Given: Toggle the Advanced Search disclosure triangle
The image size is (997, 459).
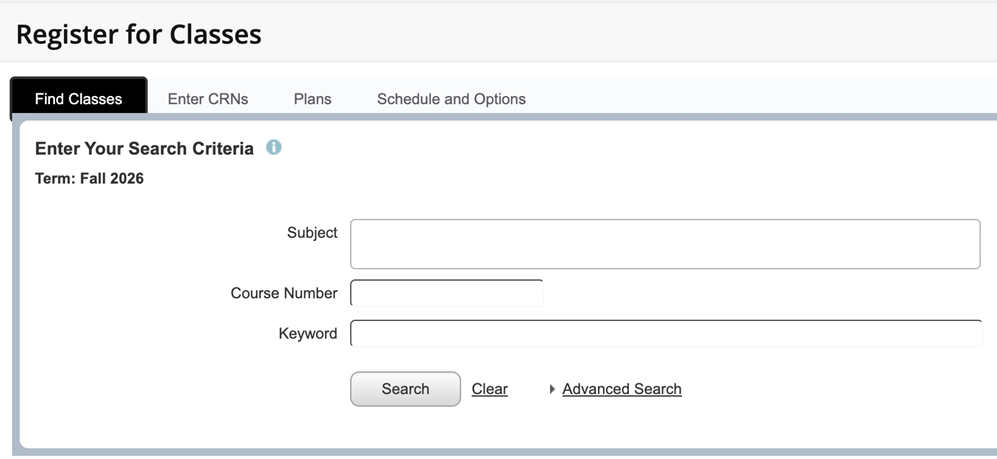Looking at the screenshot, I should click(x=552, y=389).
